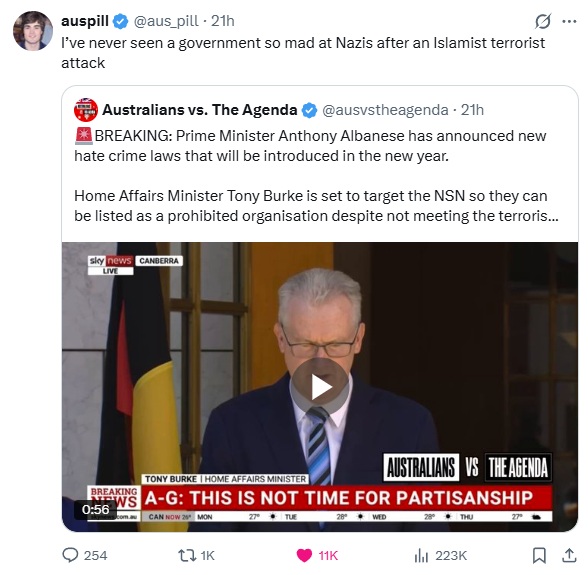Open the Australians vs. The Agenda account name

point(200,110)
